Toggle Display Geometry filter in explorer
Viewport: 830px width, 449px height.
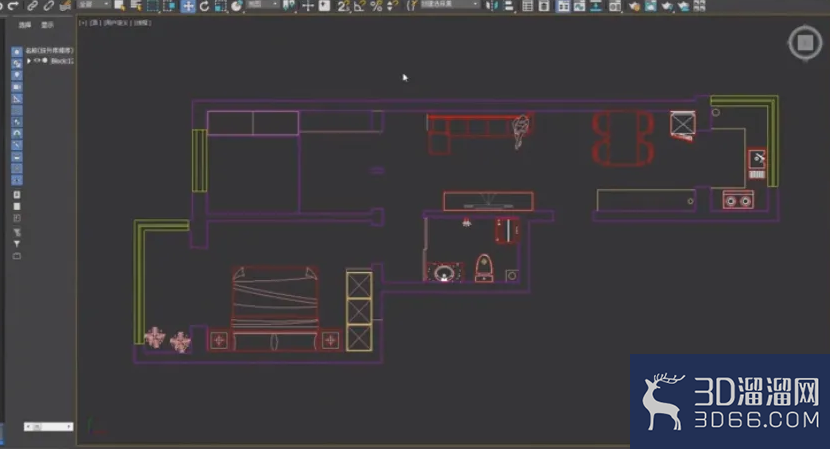pos(17,52)
